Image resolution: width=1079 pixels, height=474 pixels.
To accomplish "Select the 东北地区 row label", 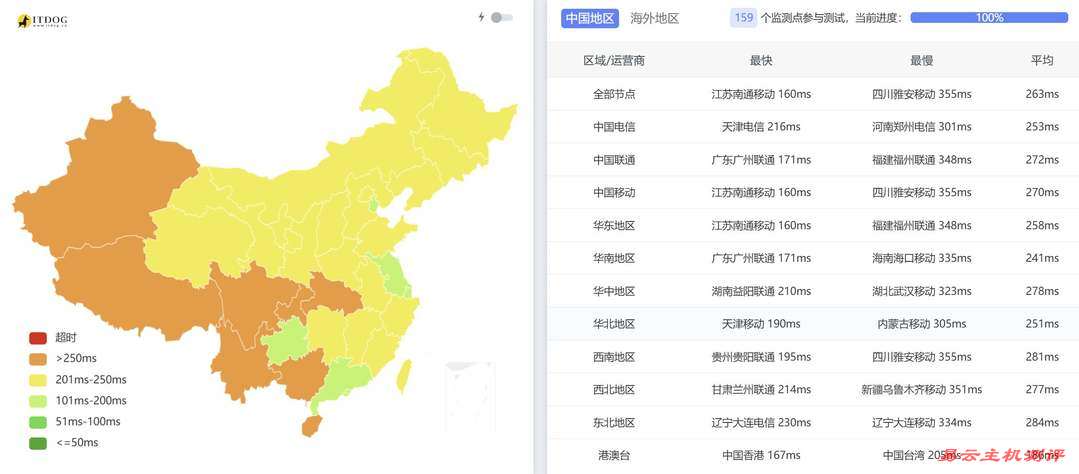I will (x=614, y=422).
